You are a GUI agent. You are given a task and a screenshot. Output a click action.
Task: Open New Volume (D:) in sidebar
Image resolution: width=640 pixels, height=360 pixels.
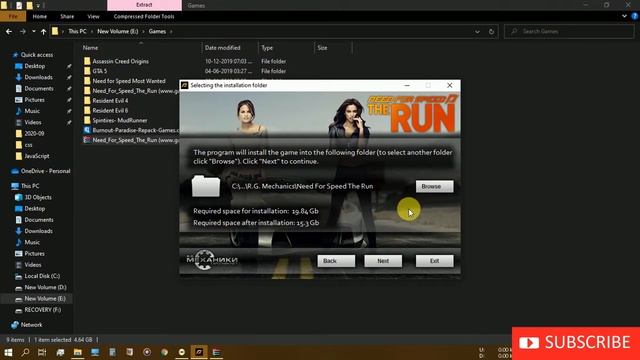point(45,287)
